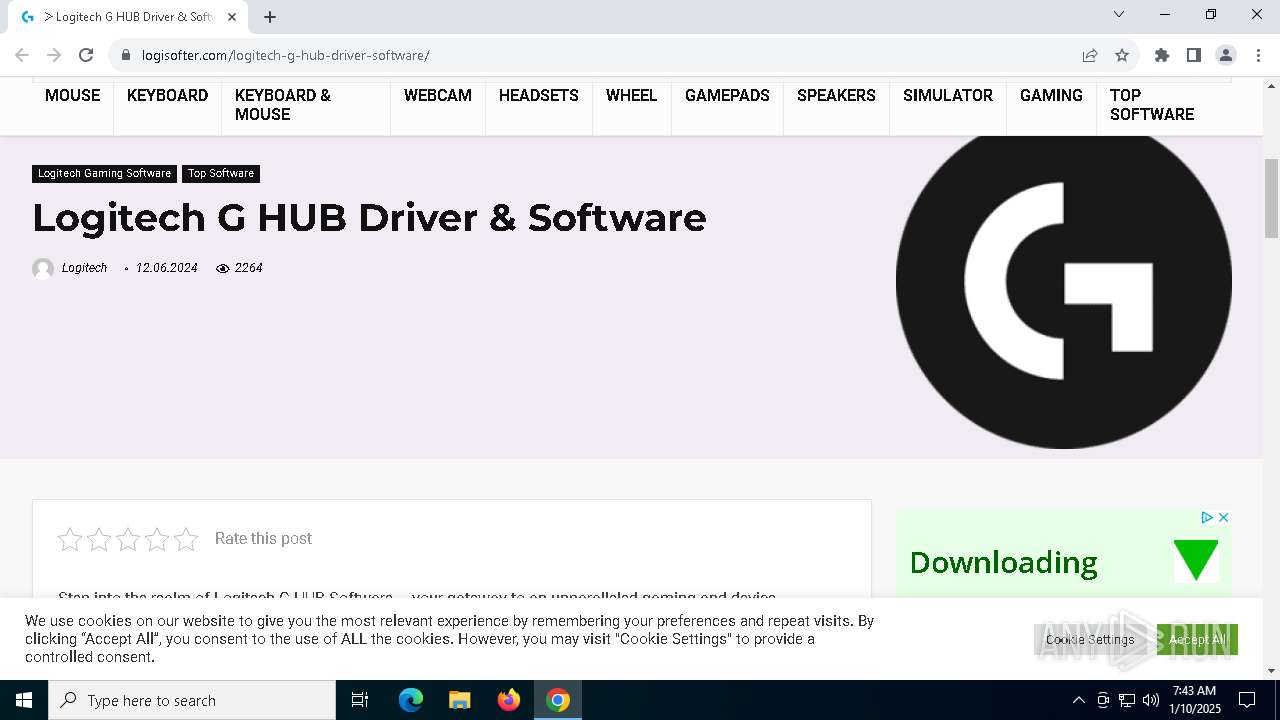Open the Chrome extensions puzzle icon
The image size is (1280, 720).
1162,55
